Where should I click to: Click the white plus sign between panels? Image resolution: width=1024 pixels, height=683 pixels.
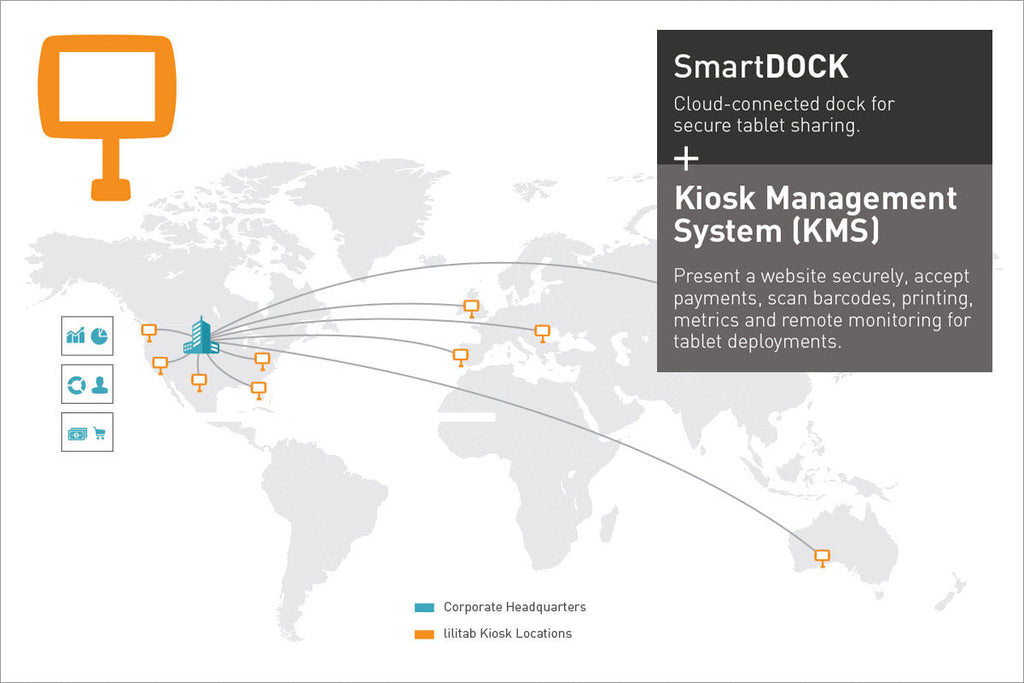pyautogui.click(x=686, y=159)
